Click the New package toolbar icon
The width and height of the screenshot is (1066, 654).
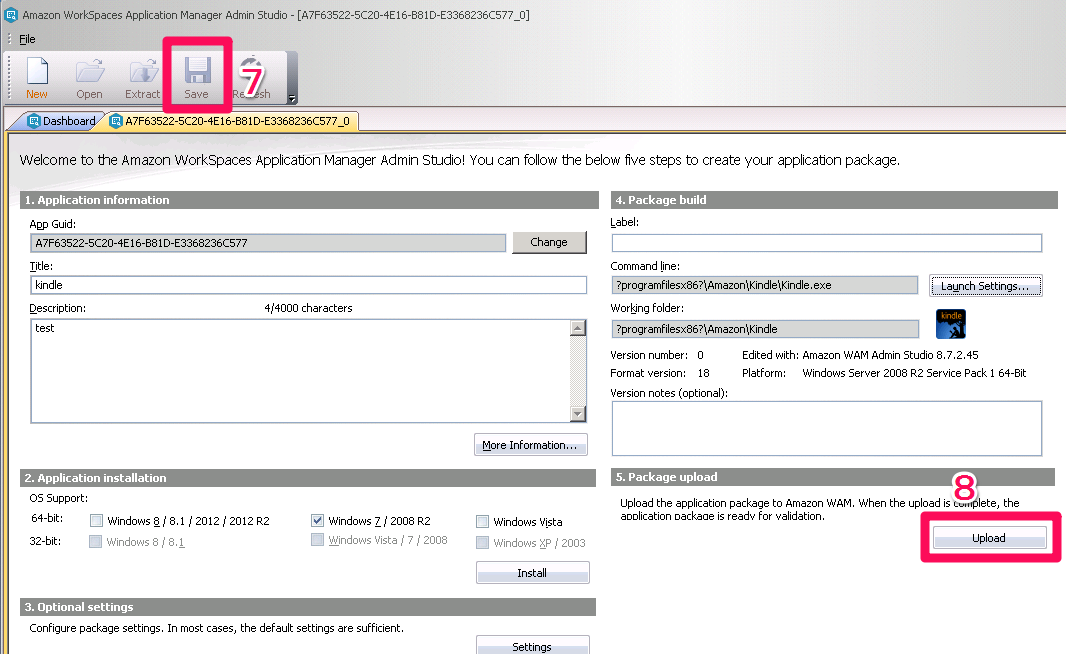pyautogui.click(x=37, y=78)
